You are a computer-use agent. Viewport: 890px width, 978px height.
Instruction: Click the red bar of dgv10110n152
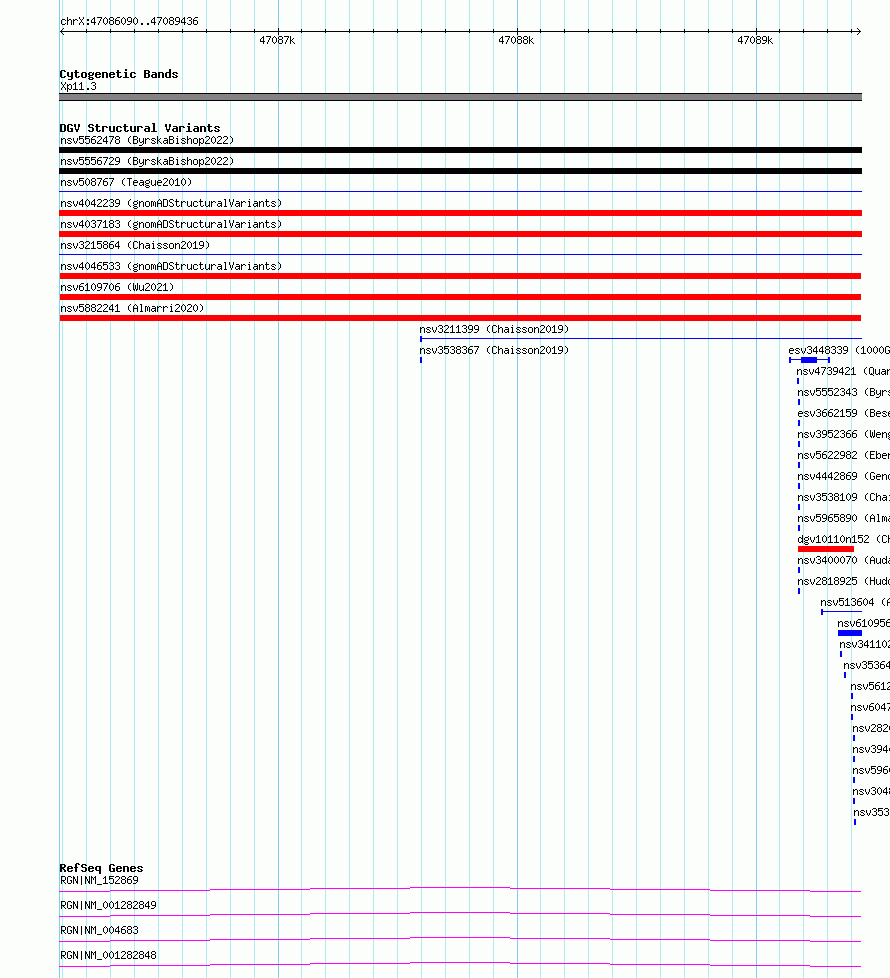pyautogui.click(x=826, y=549)
